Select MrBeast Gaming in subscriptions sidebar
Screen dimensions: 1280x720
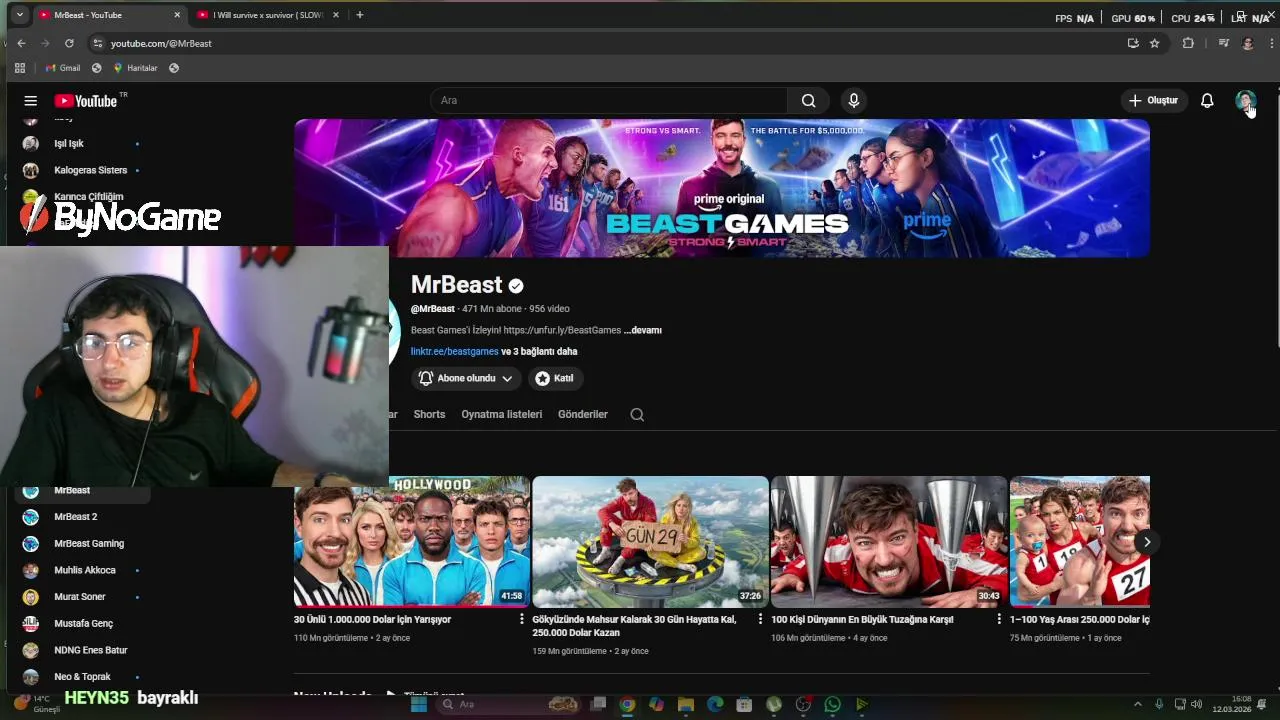pyautogui.click(x=89, y=543)
